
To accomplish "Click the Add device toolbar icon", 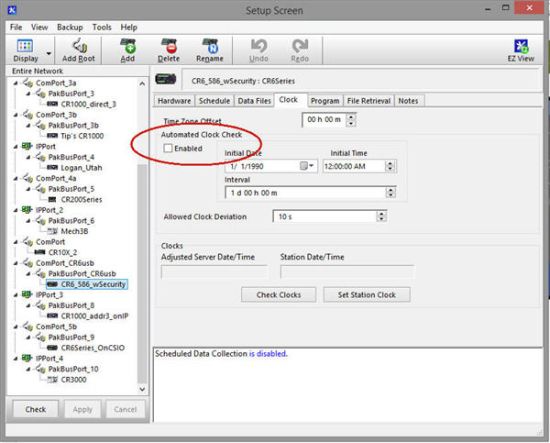I will tap(128, 50).
